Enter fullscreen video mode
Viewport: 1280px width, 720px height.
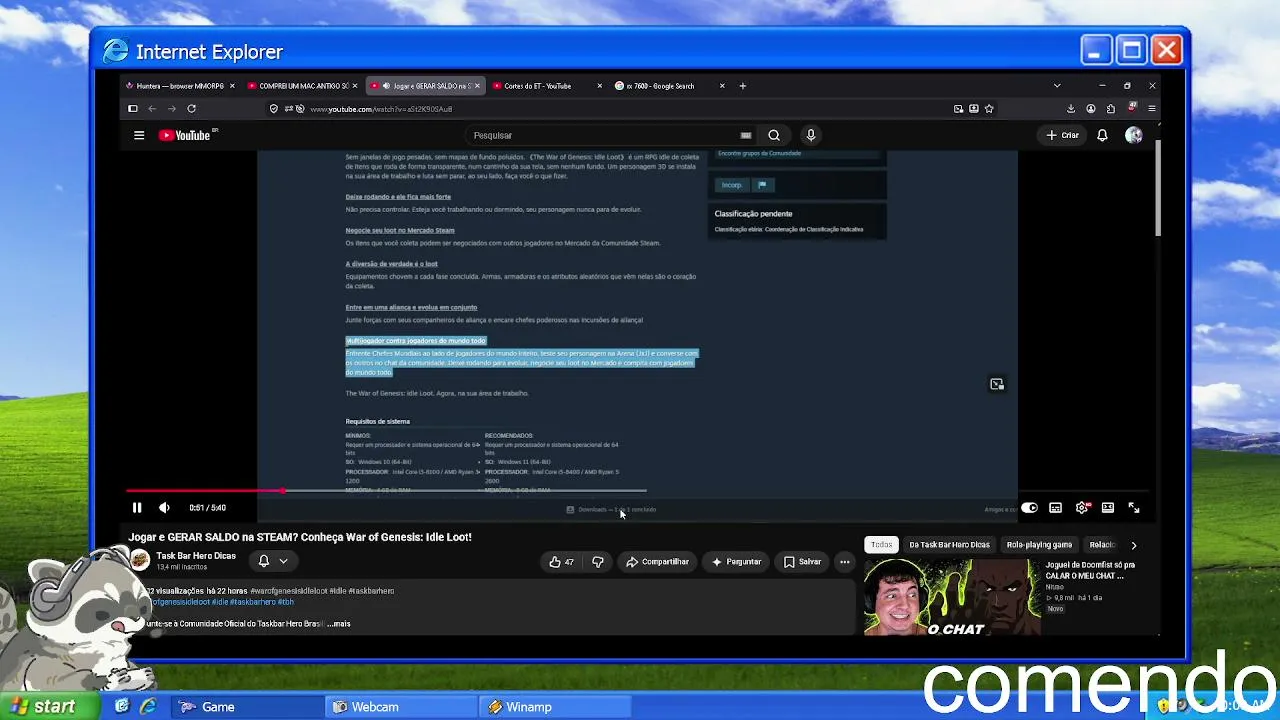tap(1134, 508)
